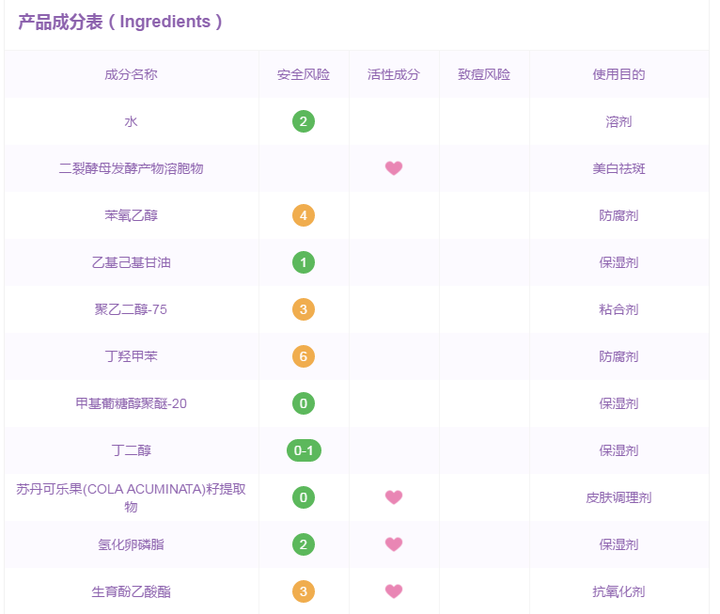Click green badge 0 for 苏丹可乐果 extract
The height and width of the screenshot is (614, 720).
(x=303, y=497)
